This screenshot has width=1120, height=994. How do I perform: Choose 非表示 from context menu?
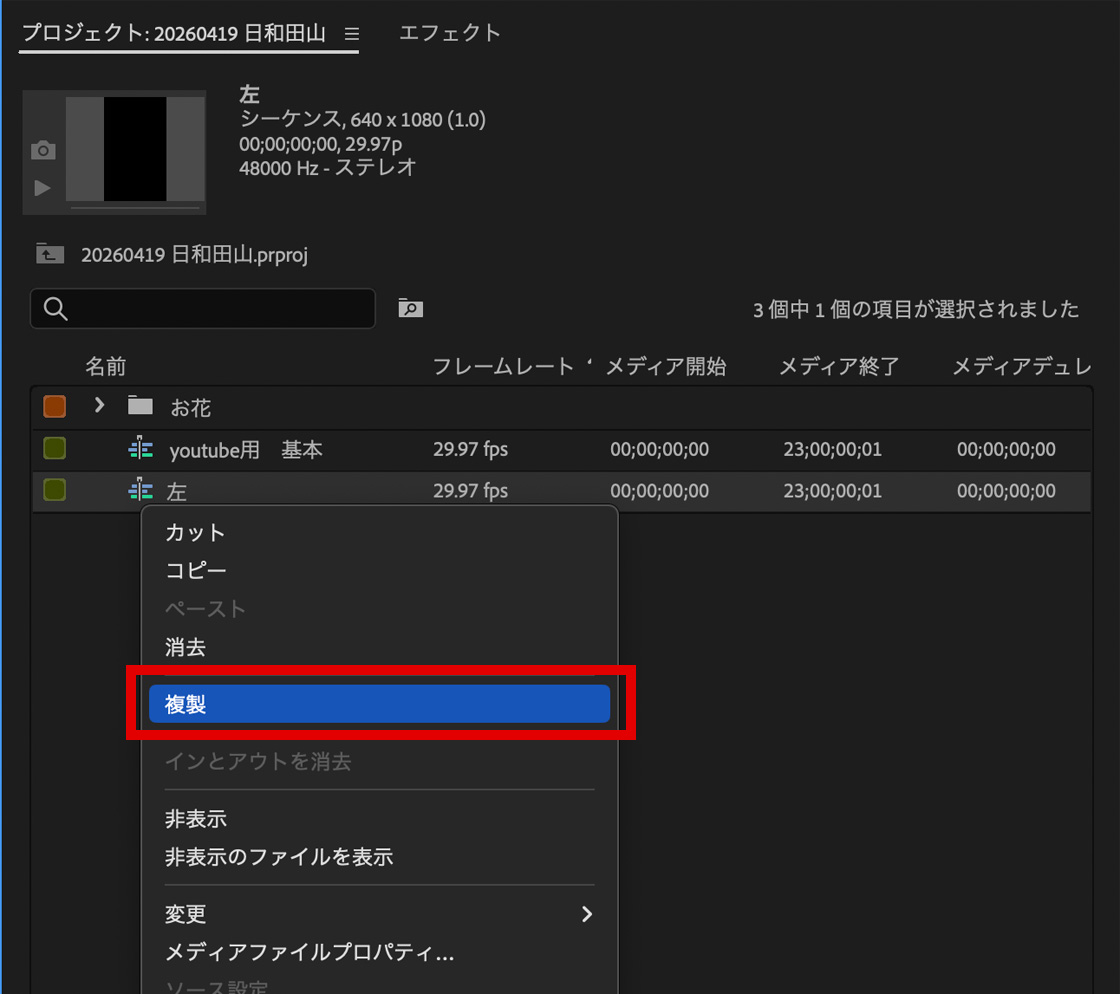(x=379, y=818)
